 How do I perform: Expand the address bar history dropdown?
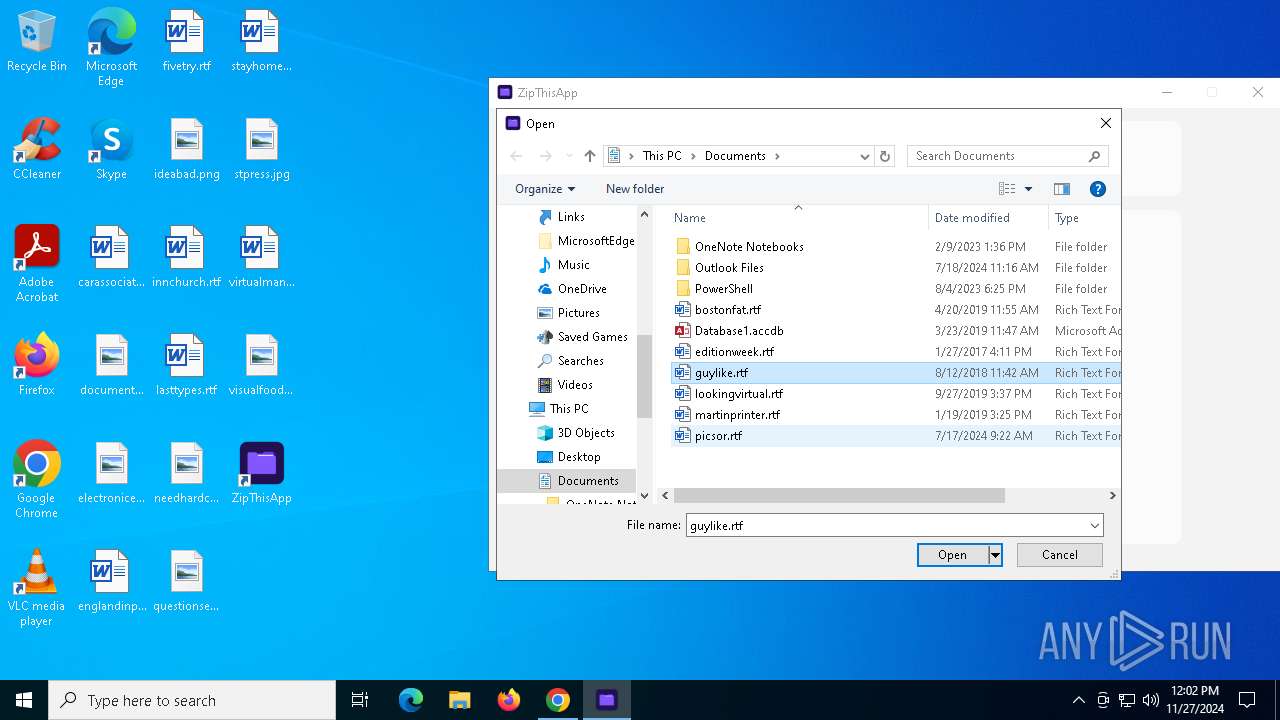[865, 156]
